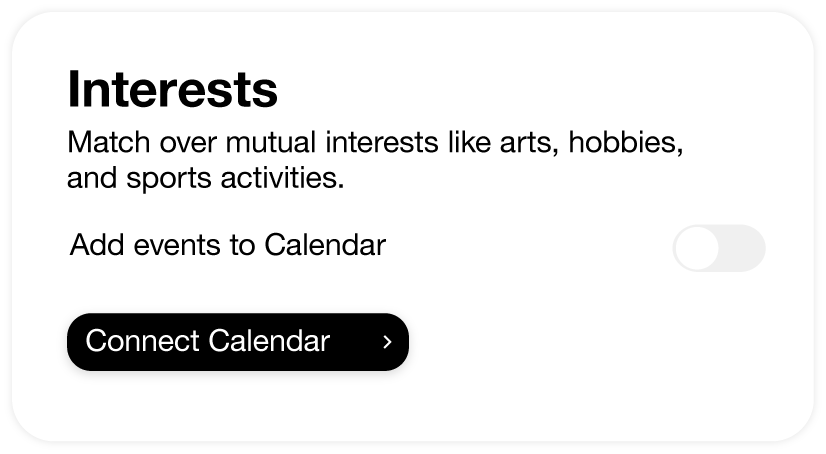Click the "Add events to Calendar" label

point(228,245)
